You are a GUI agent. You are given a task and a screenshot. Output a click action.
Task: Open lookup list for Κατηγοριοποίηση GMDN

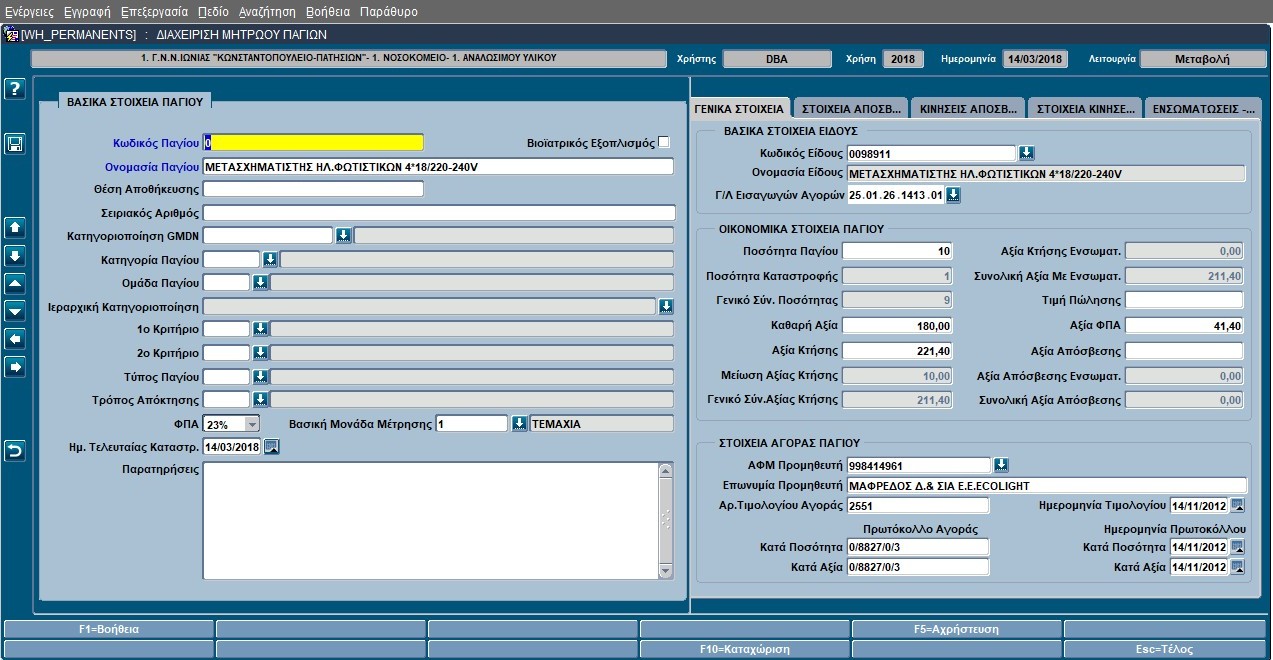pos(342,235)
